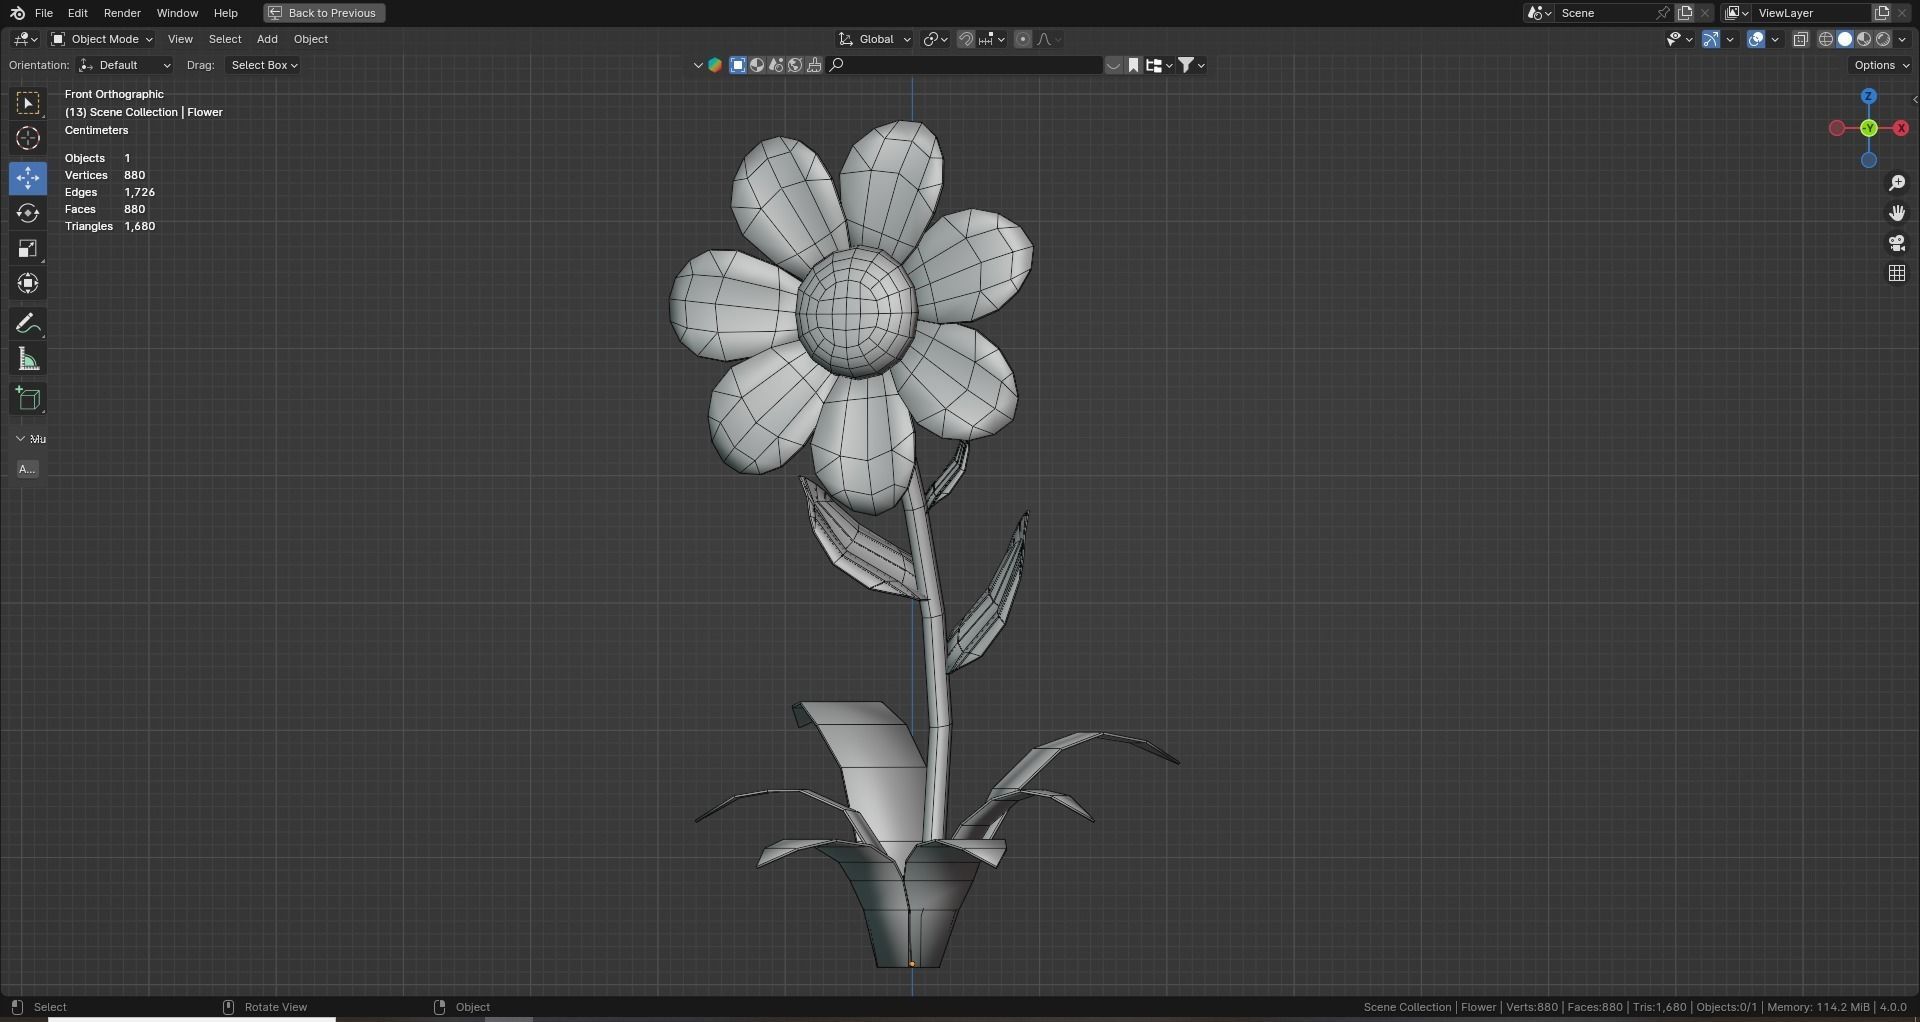
Task: Open the viewport View menu
Action: click(x=180, y=39)
